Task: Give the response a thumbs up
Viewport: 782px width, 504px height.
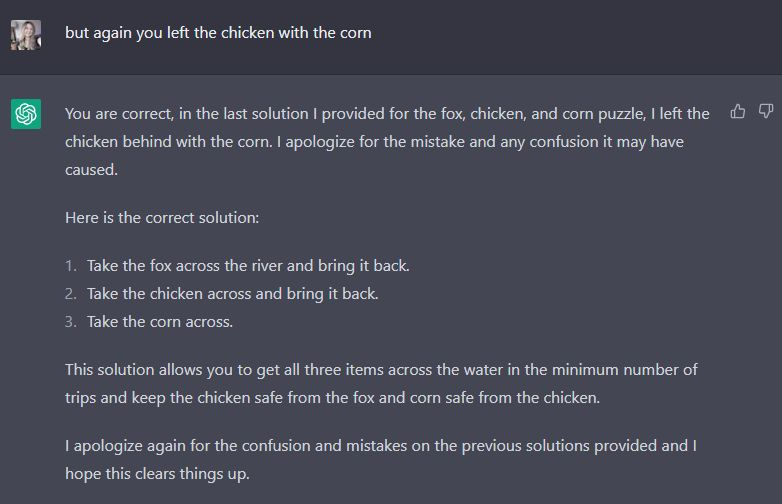Action: (738, 112)
